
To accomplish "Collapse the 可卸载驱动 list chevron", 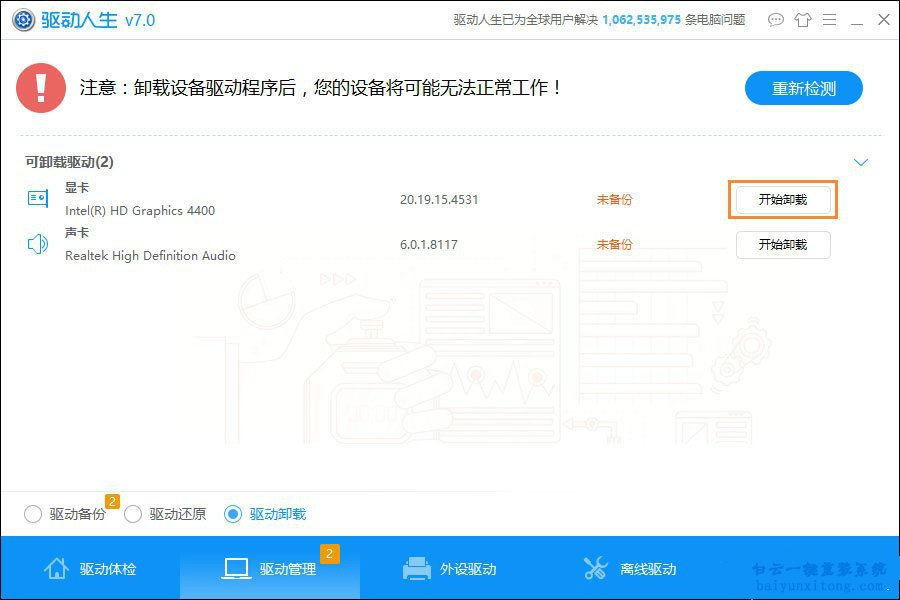I will click(861, 161).
